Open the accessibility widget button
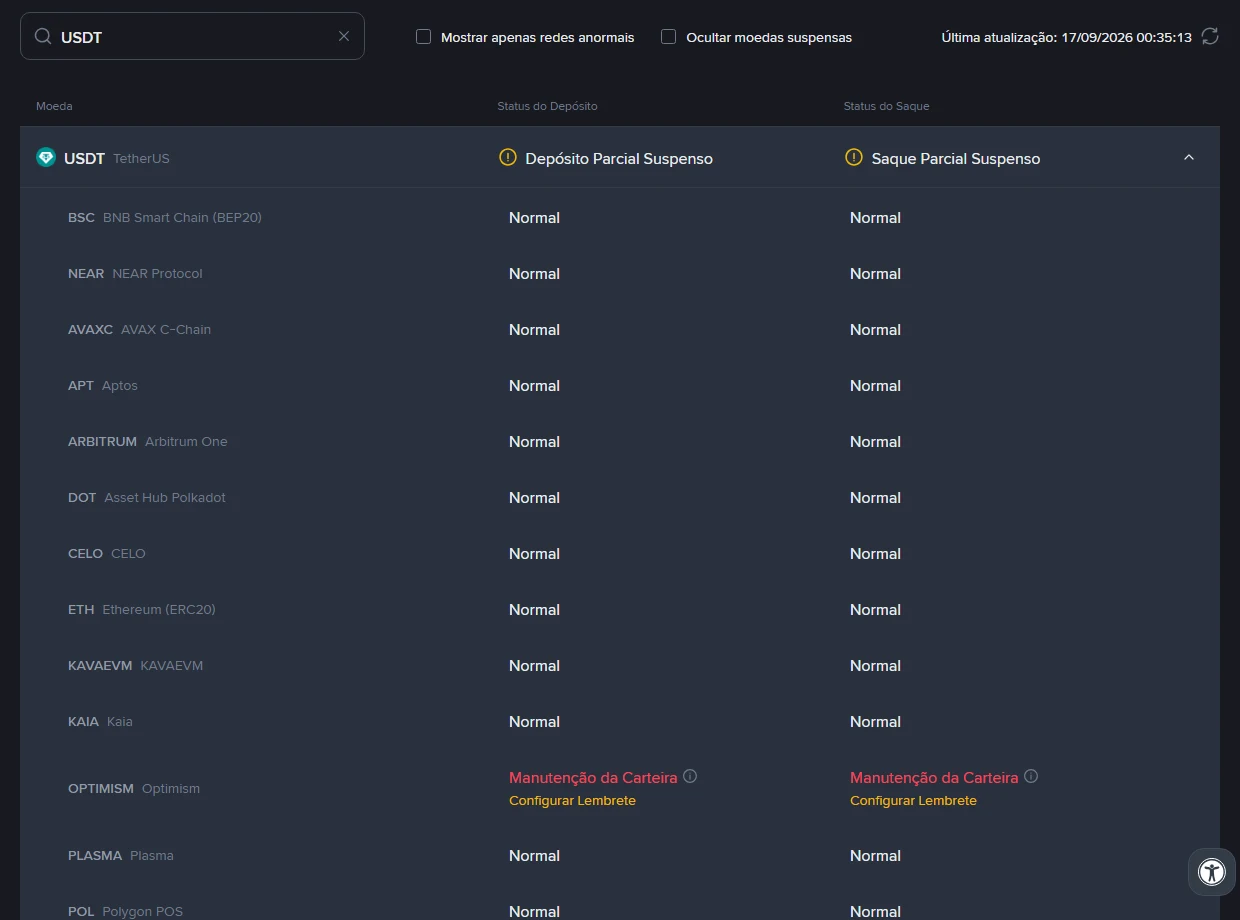This screenshot has height=920, width=1240. point(1212,872)
